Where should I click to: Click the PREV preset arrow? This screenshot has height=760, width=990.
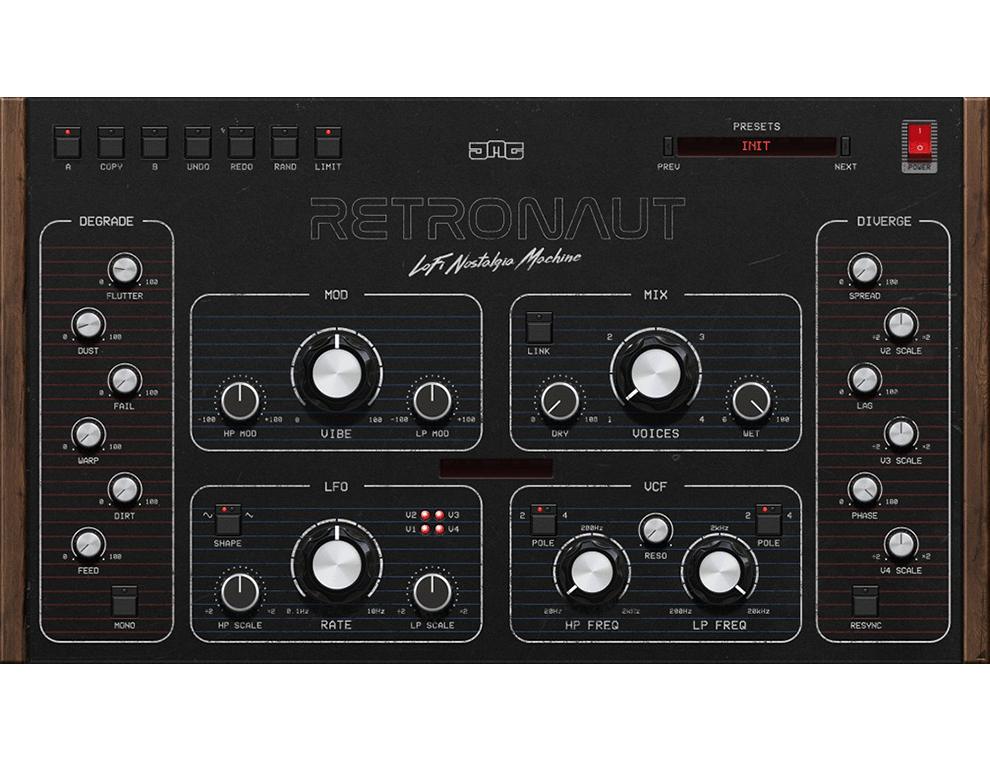pos(668,146)
